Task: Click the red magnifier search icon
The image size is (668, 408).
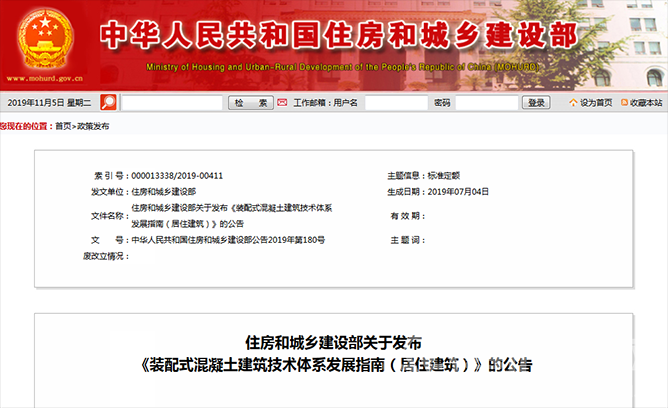Action: (108, 102)
